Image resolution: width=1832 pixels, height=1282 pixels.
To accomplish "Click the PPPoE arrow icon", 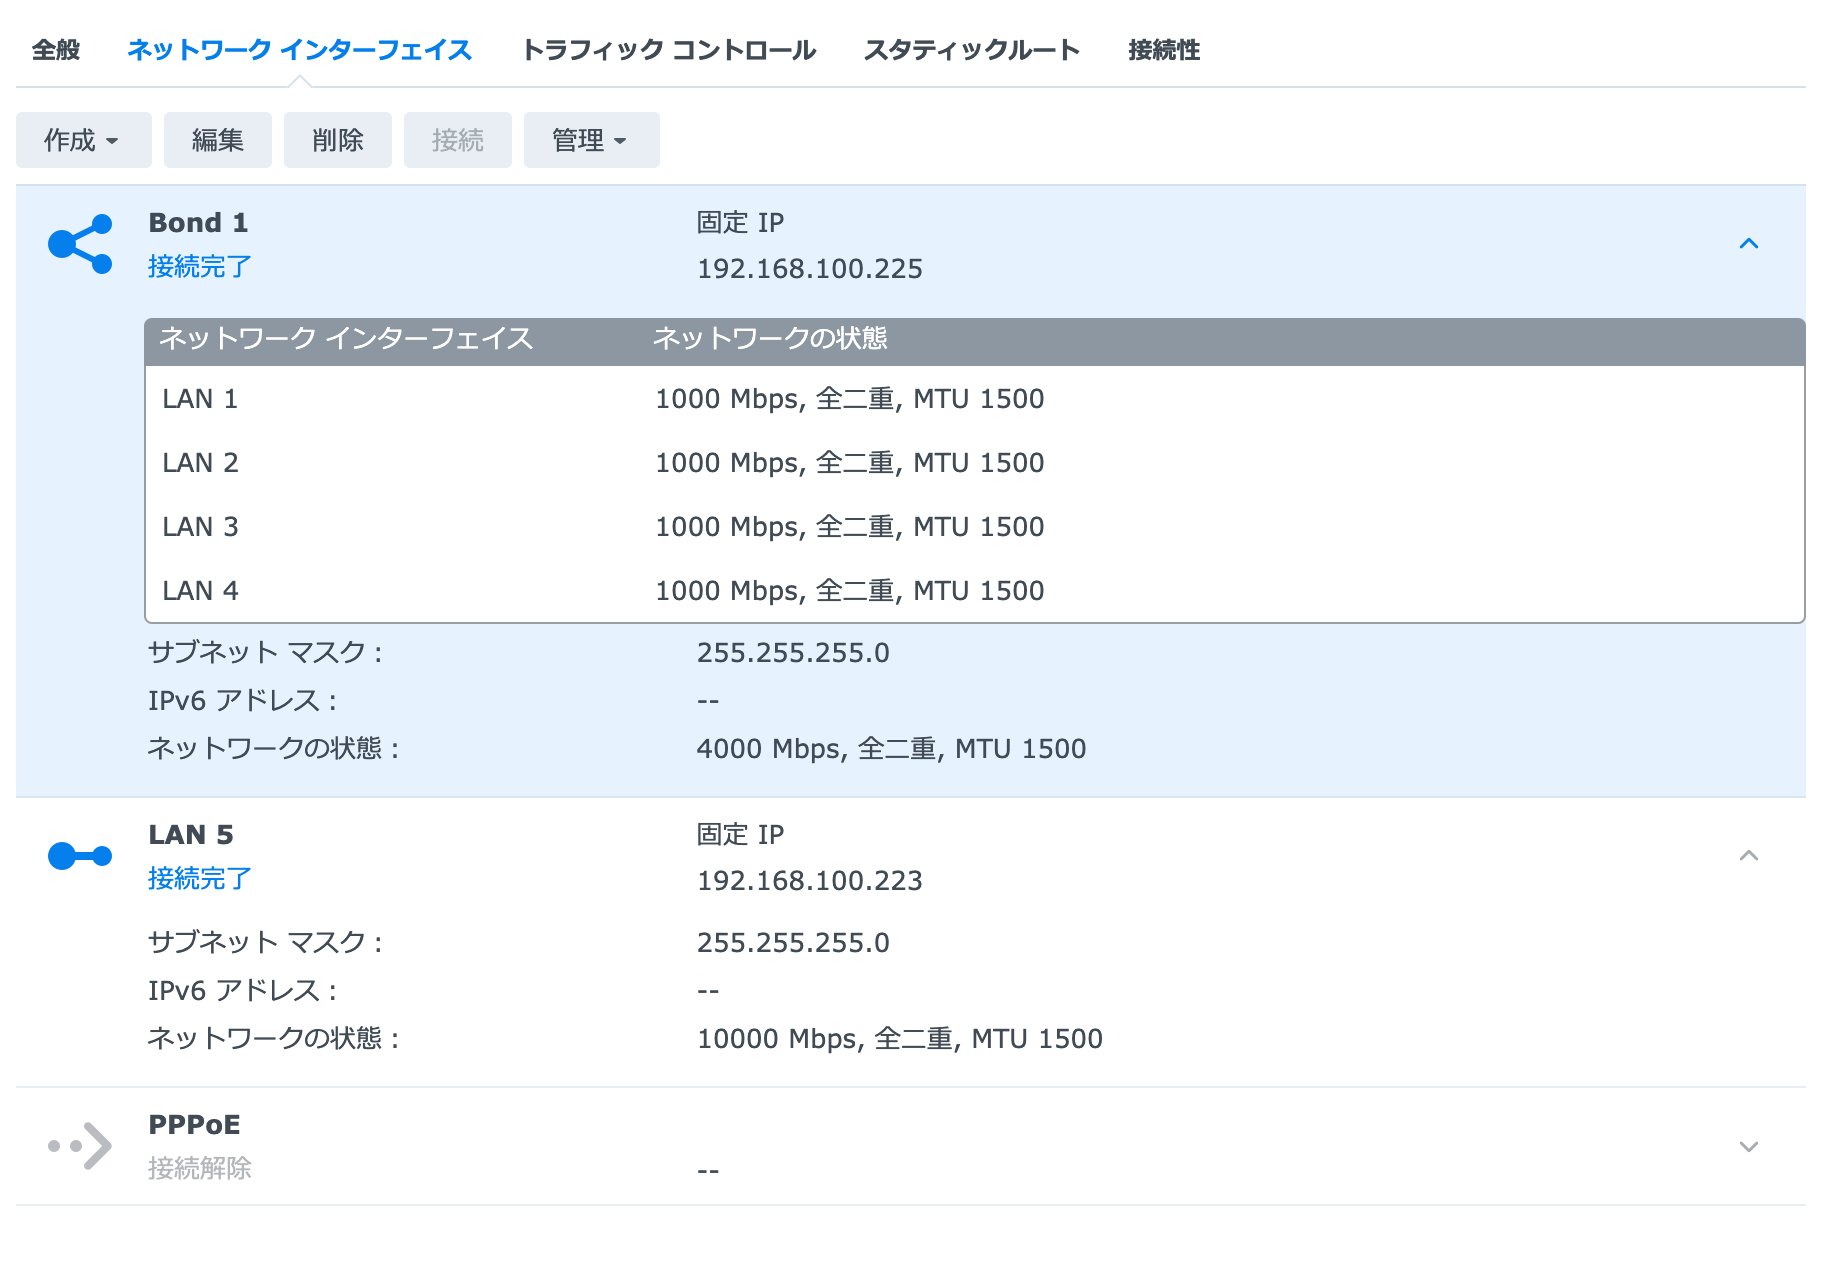I will [x=80, y=1146].
